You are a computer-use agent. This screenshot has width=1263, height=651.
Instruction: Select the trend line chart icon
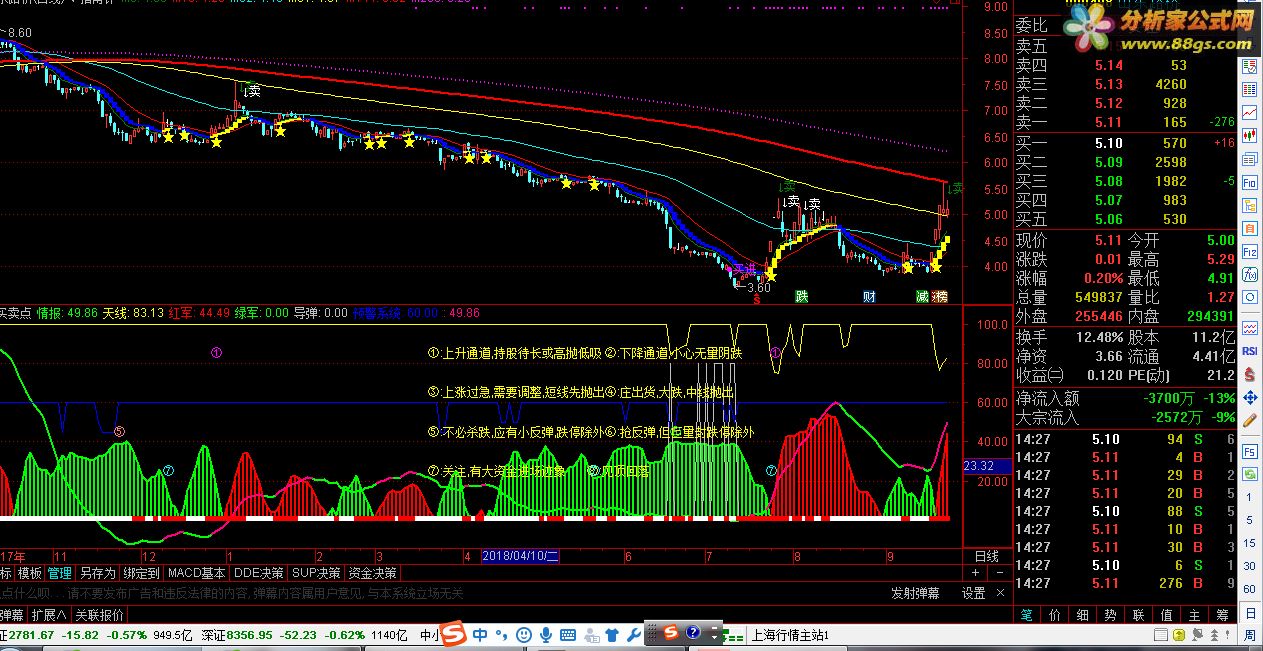tap(1248, 113)
